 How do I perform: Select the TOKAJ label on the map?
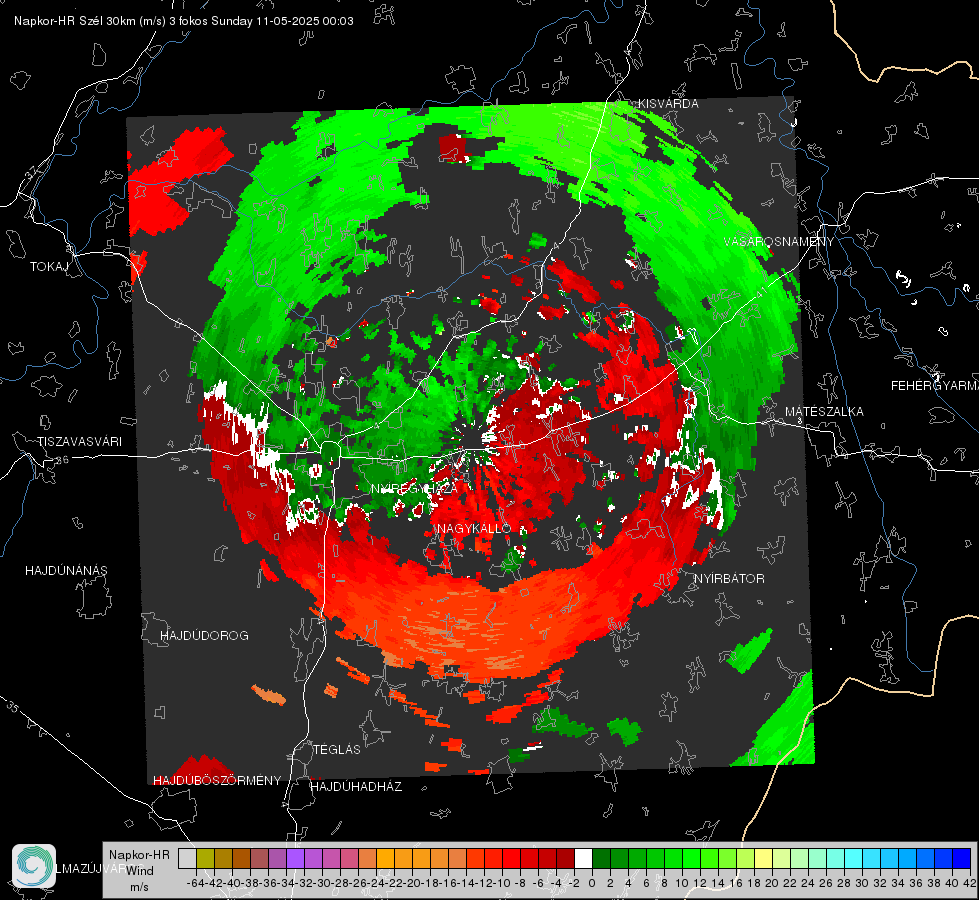(49, 267)
